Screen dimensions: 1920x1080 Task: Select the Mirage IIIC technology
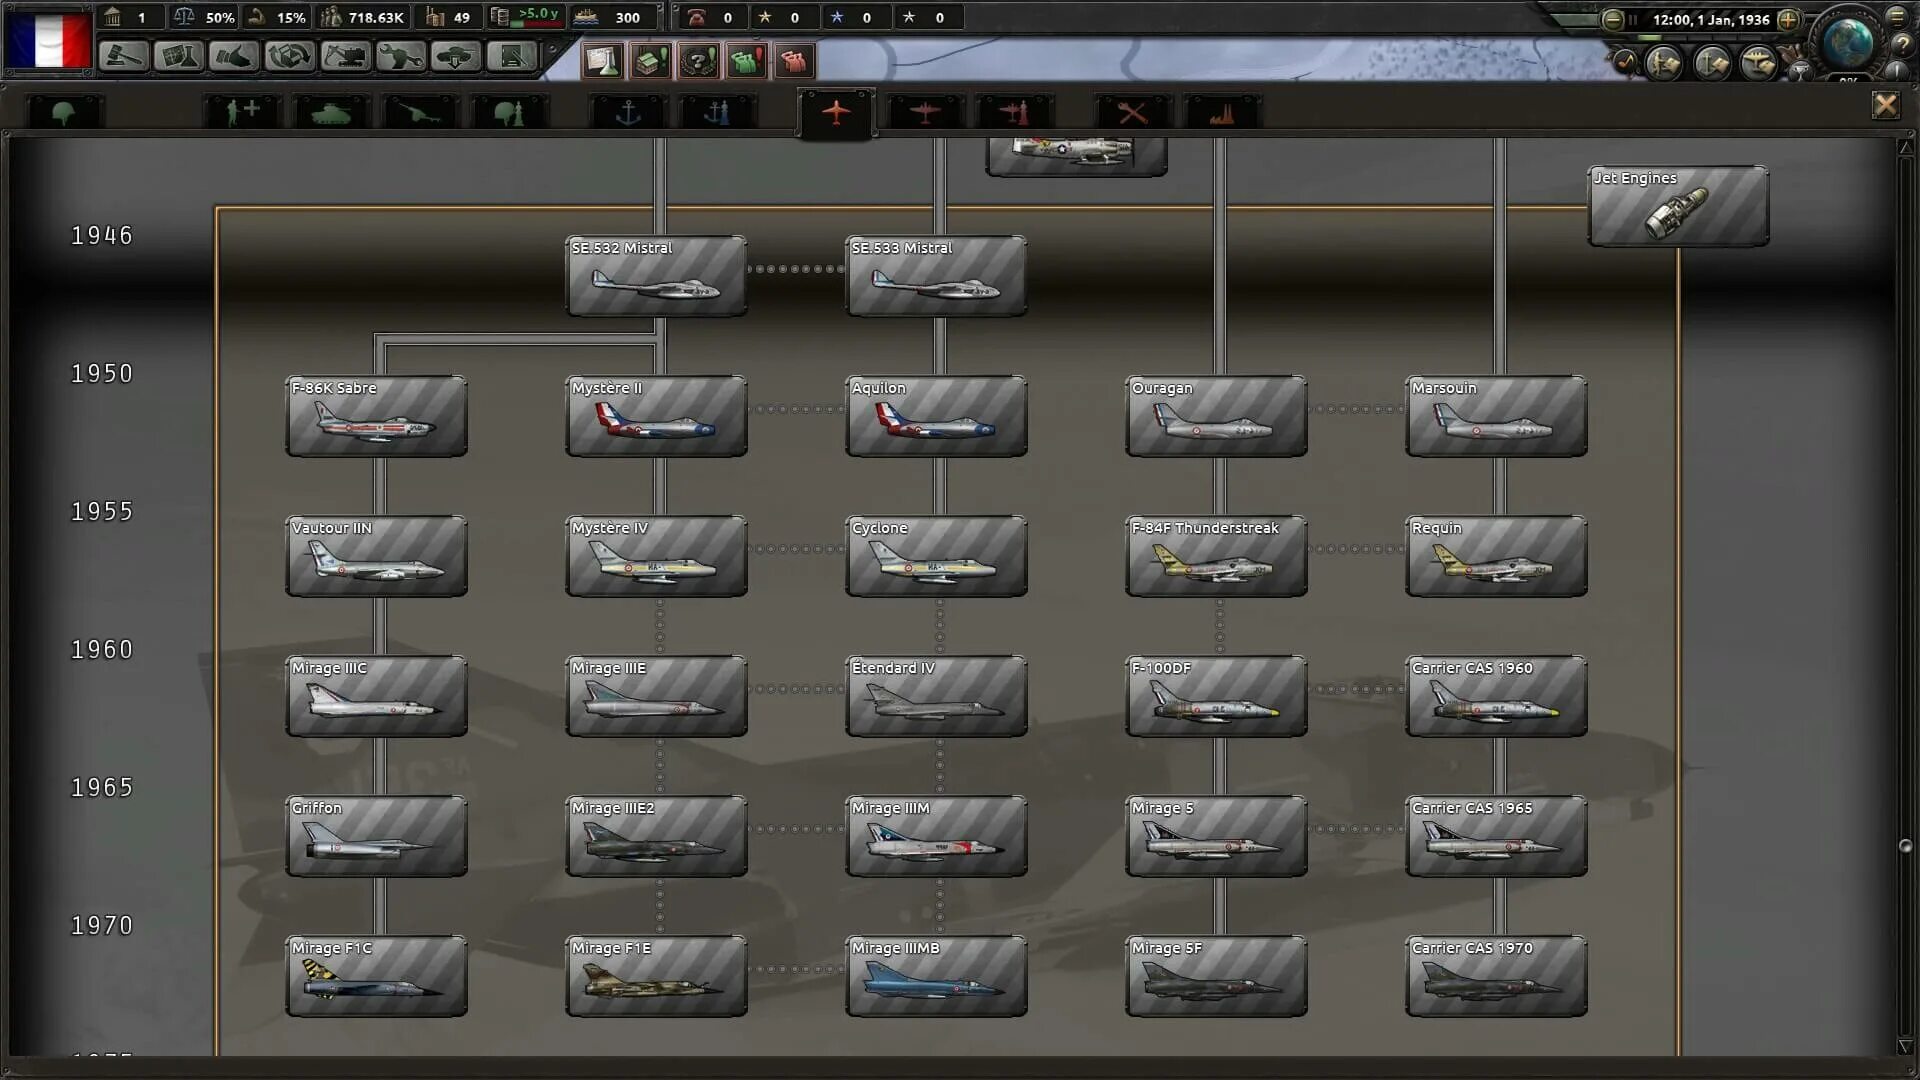tap(376, 696)
